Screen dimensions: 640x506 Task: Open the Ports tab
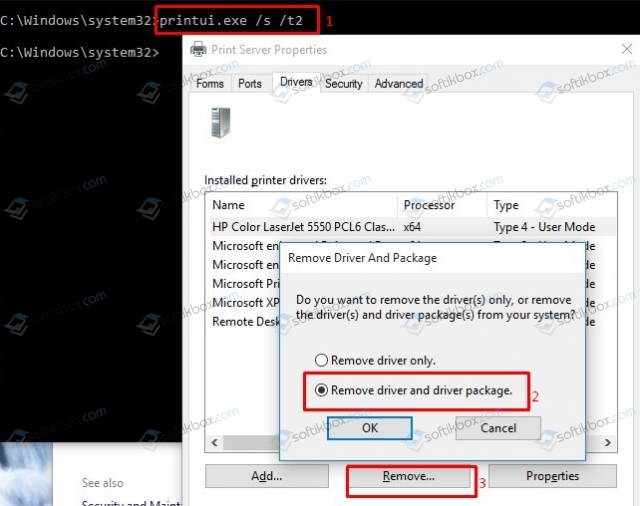pos(250,84)
